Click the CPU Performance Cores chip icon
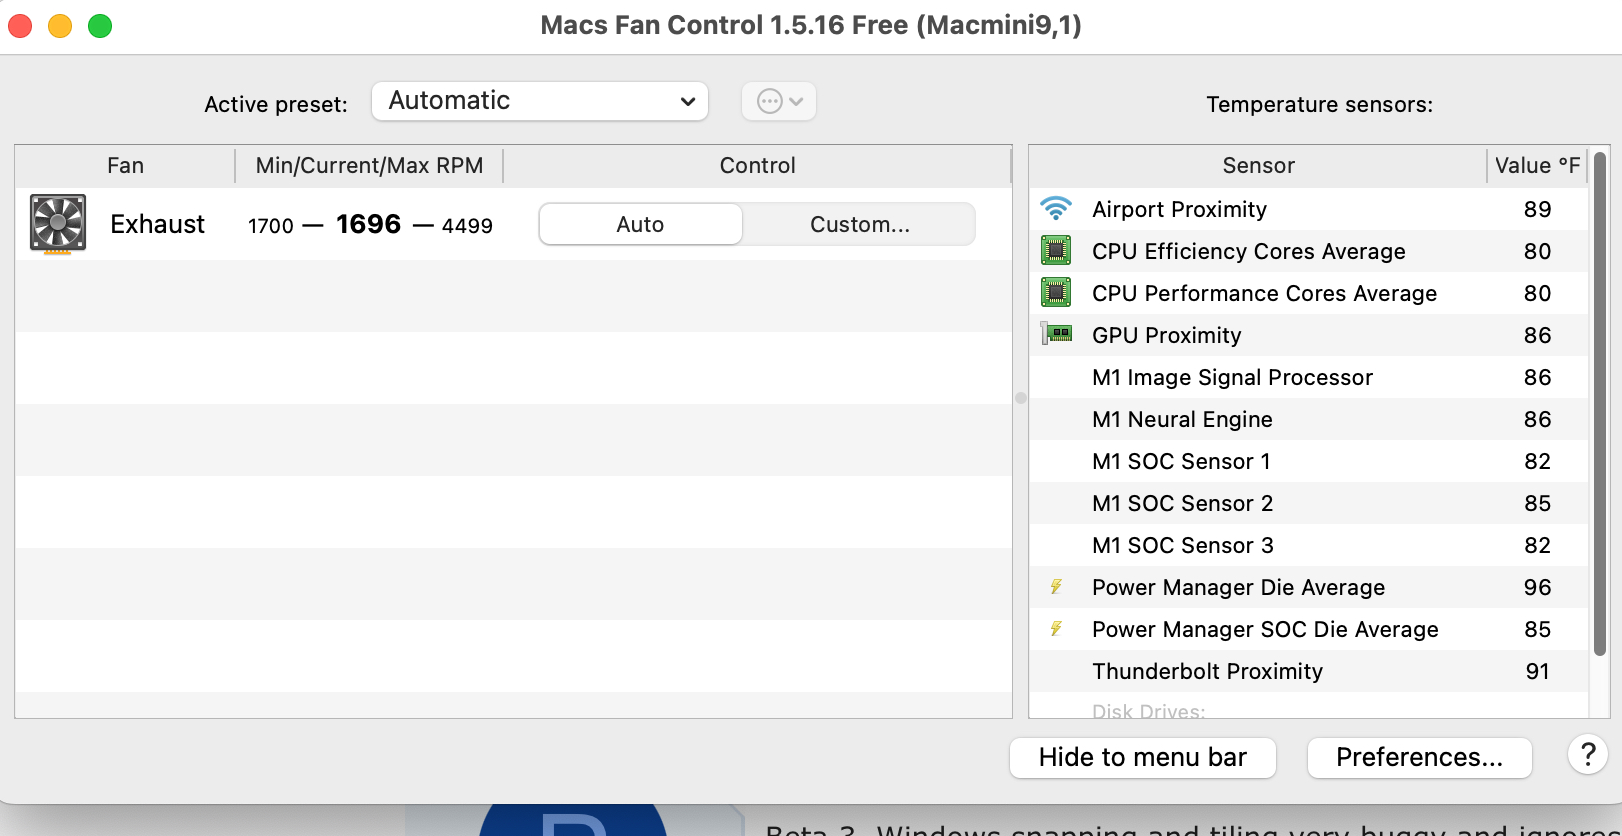Screen dimensions: 1622x836 (x=1056, y=292)
